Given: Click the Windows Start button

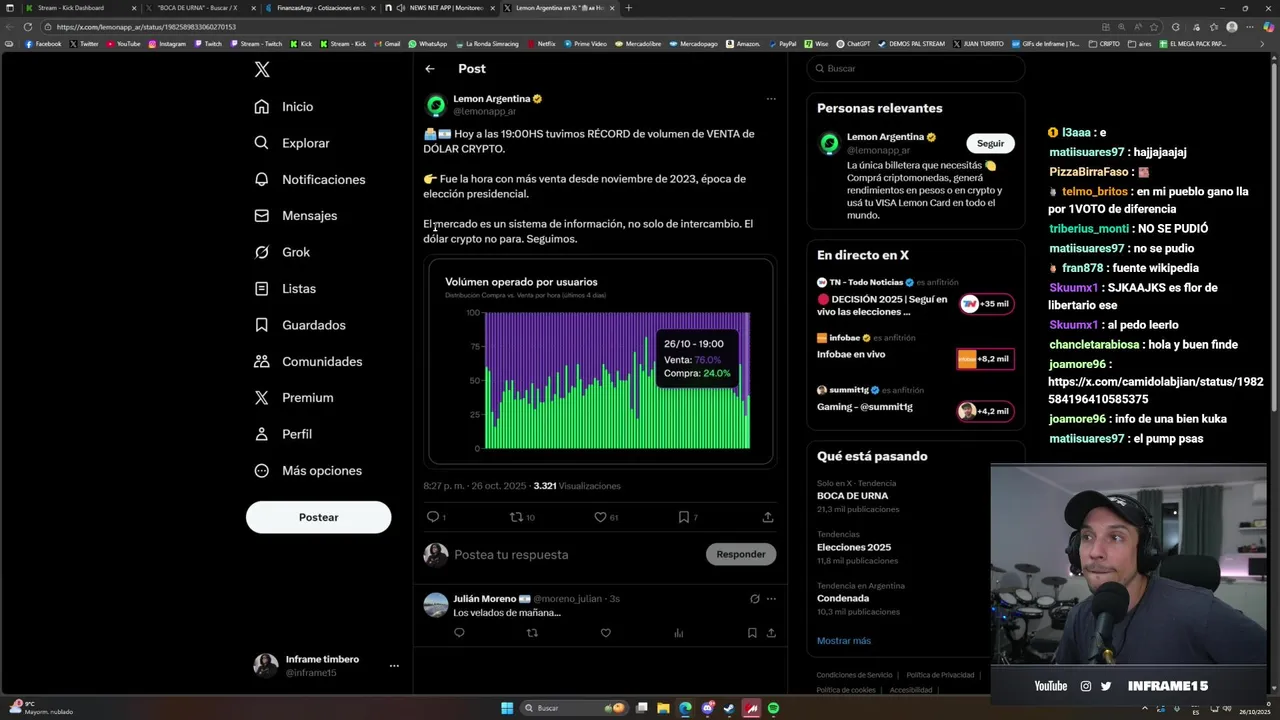Looking at the screenshot, I should click(x=507, y=708).
